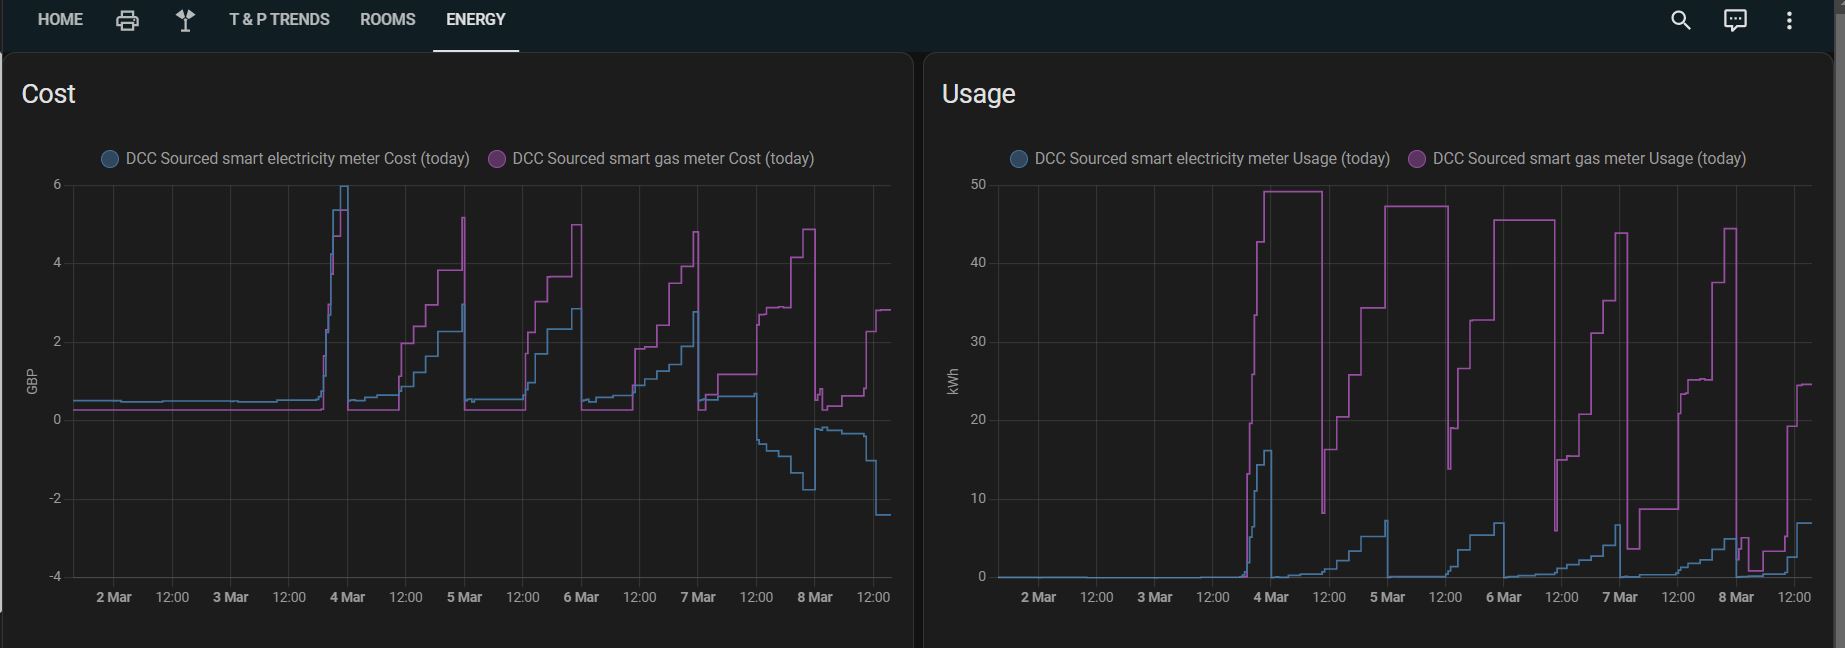Hide electricity meter Usage (today) series label
This screenshot has height=648, width=1845.
[x=1212, y=159]
